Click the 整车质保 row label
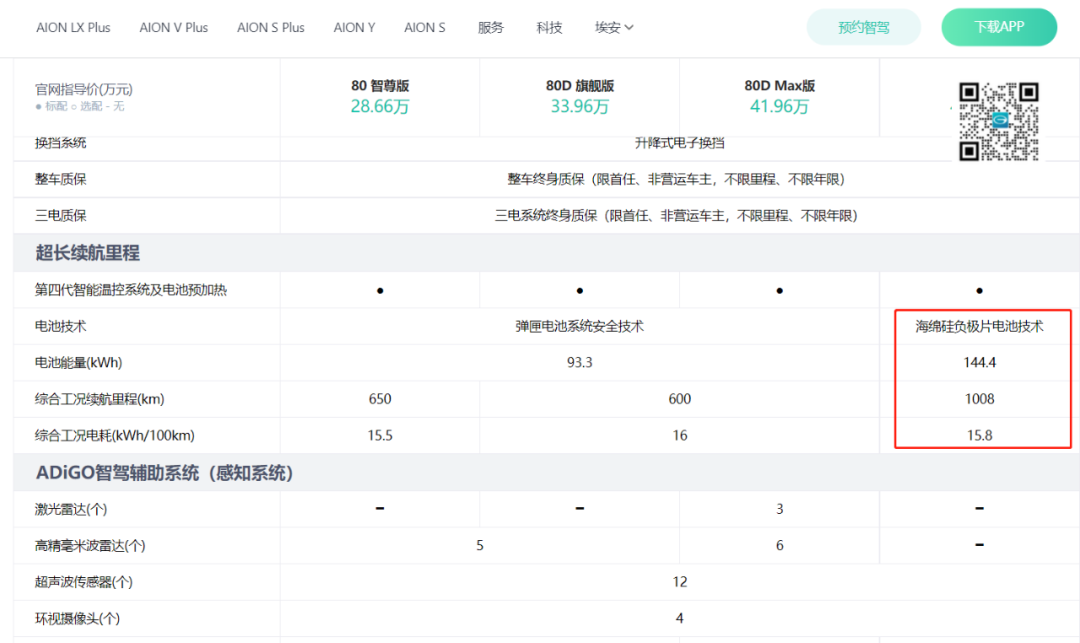The width and height of the screenshot is (1080, 643). (x=61, y=179)
